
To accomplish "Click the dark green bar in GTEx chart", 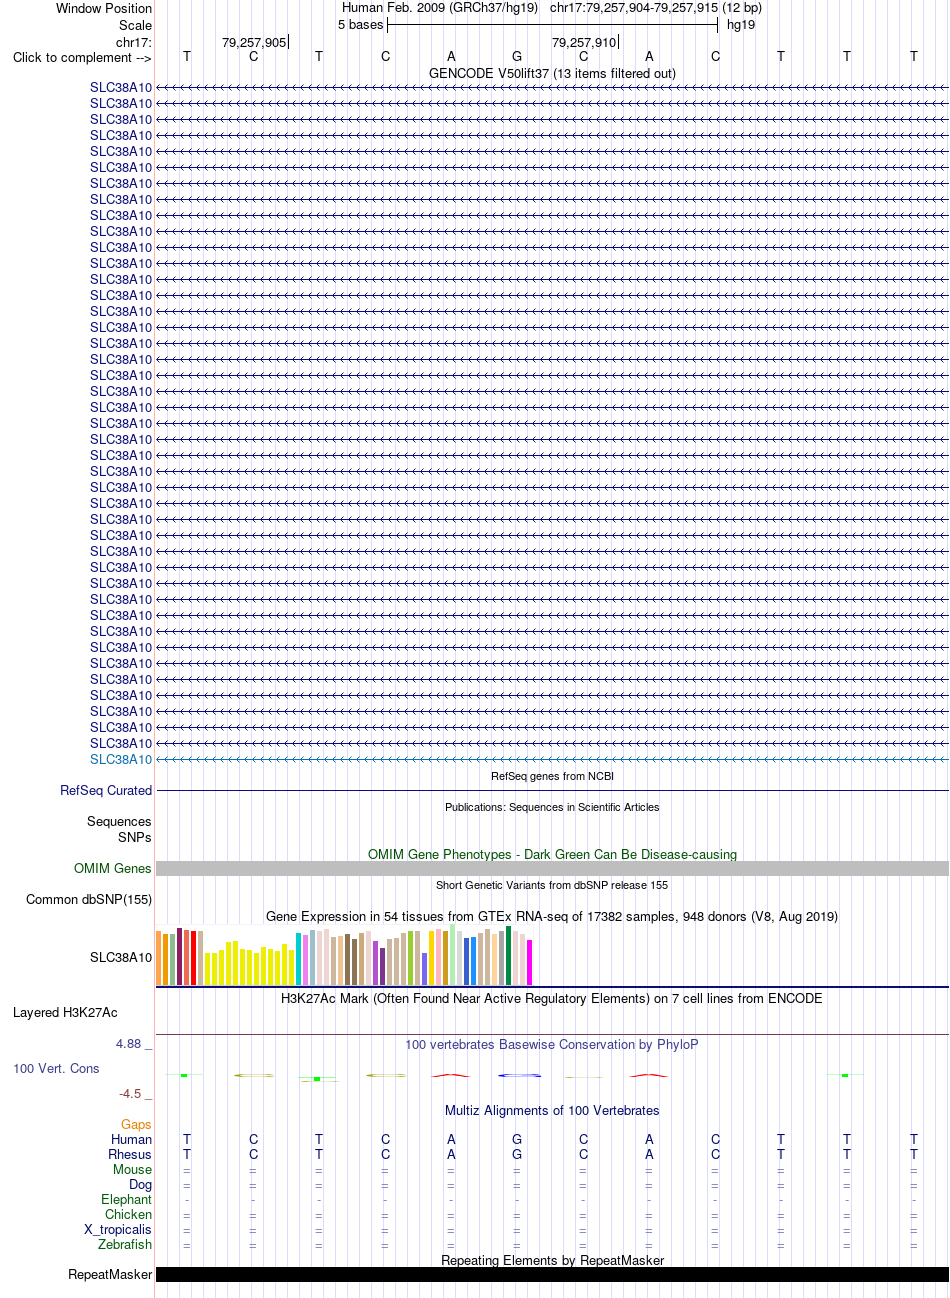I will coord(509,955).
